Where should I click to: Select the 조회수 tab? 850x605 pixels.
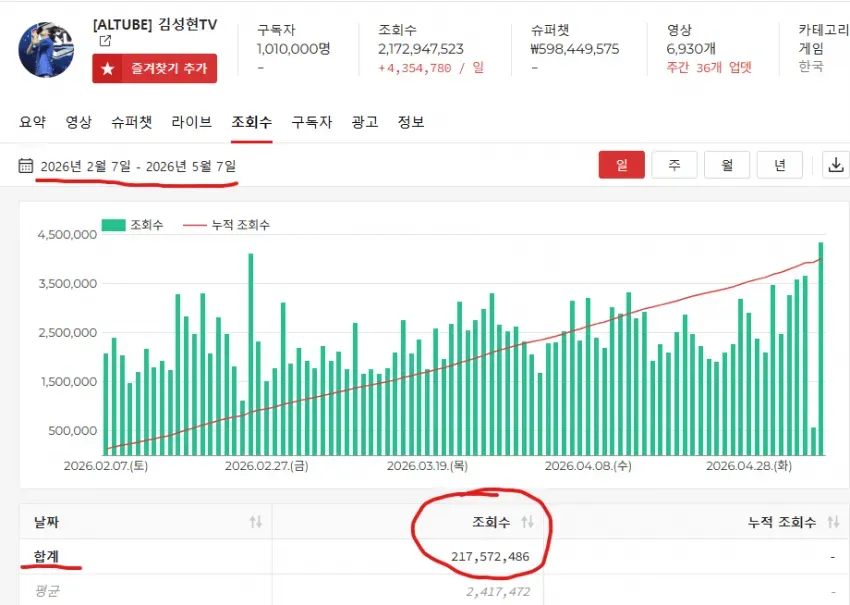point(252,122)
